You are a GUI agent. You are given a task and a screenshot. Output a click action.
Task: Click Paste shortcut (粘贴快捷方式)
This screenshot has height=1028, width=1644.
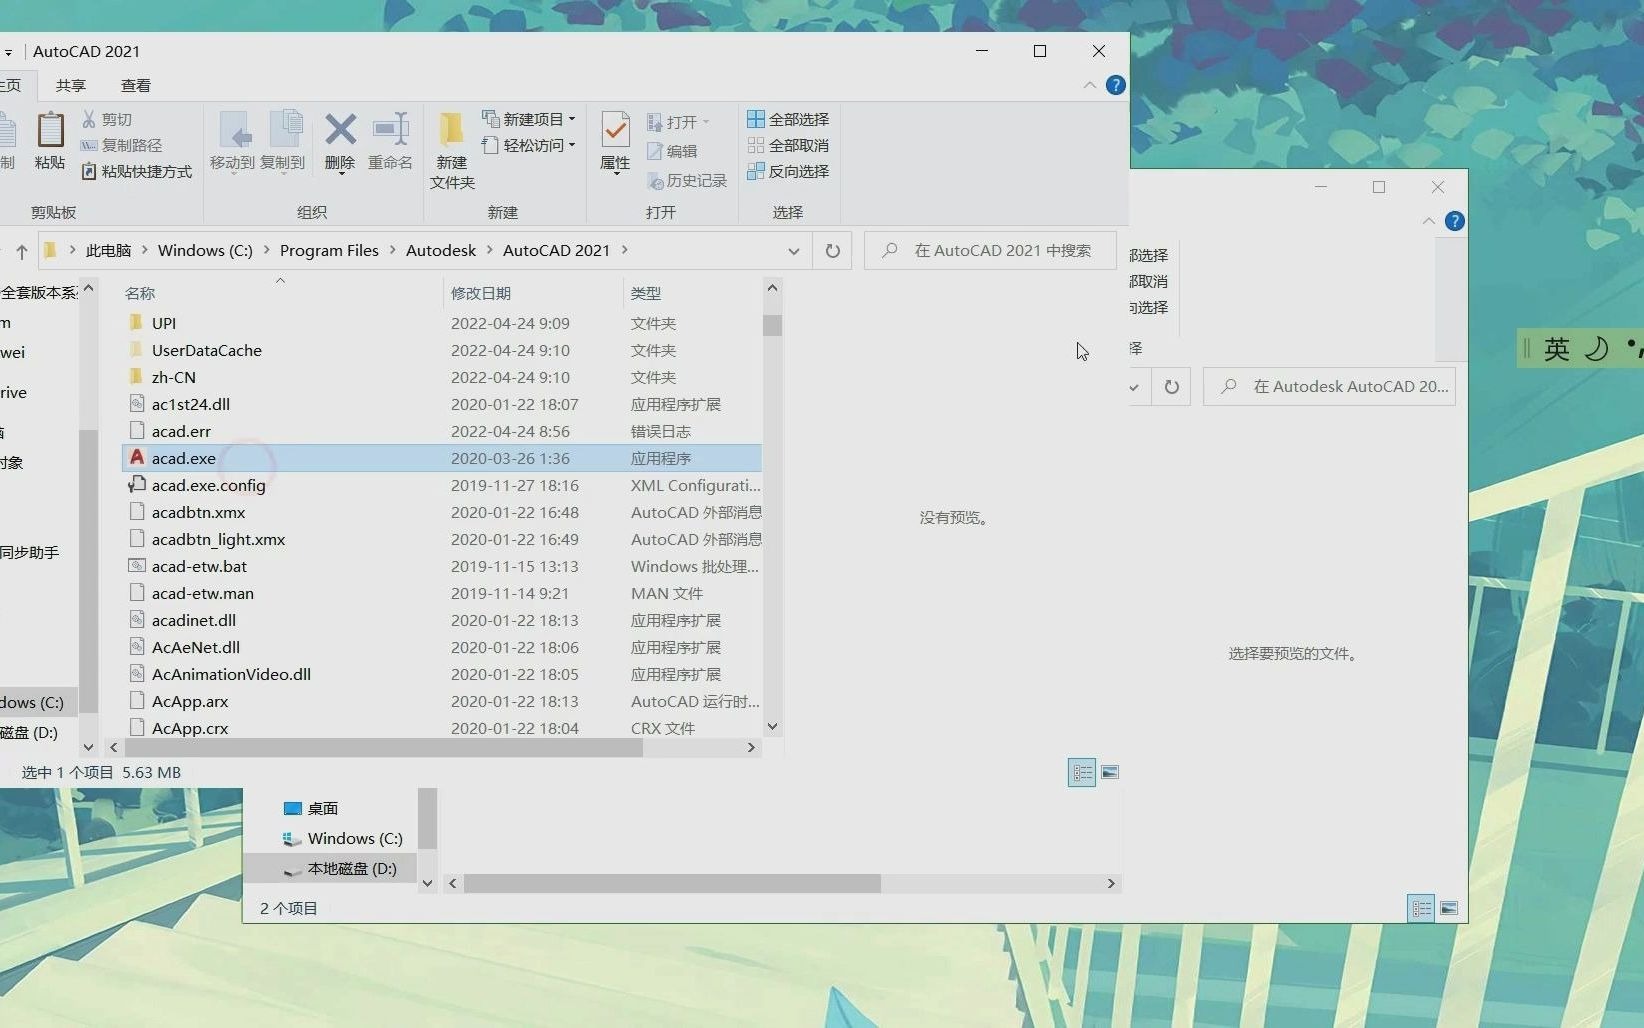click(136, 171)
